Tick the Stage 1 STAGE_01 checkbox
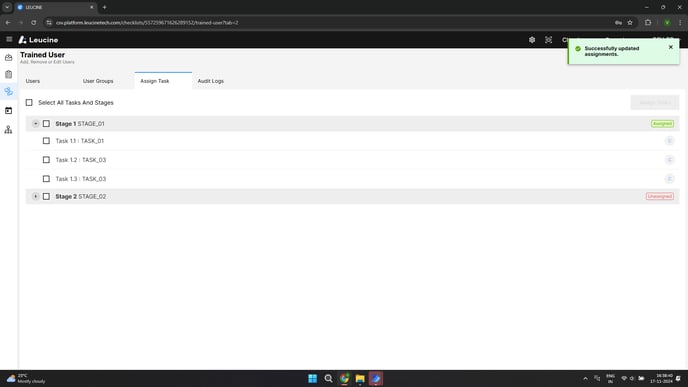 point(46,124)
